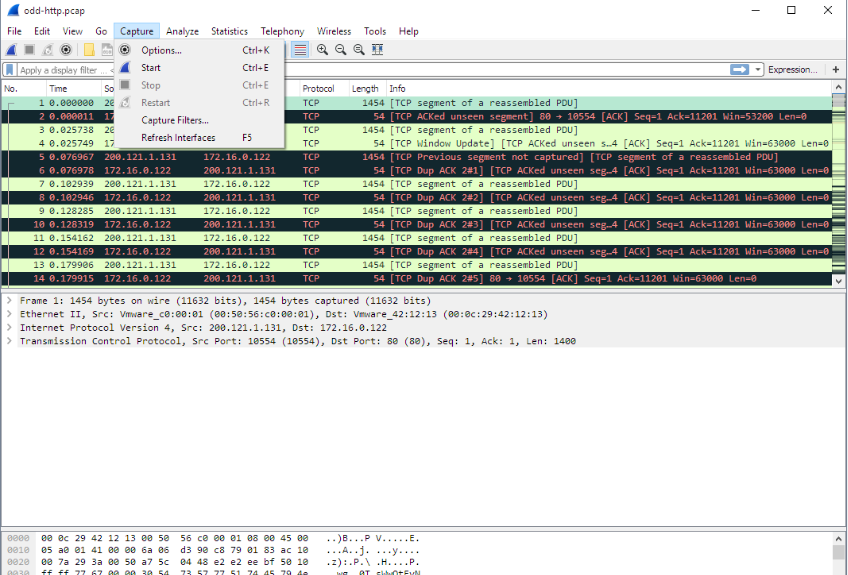Select packet 13 at time 0.179906
Screen dimensions: 848x575
click(x=416, y=265)
